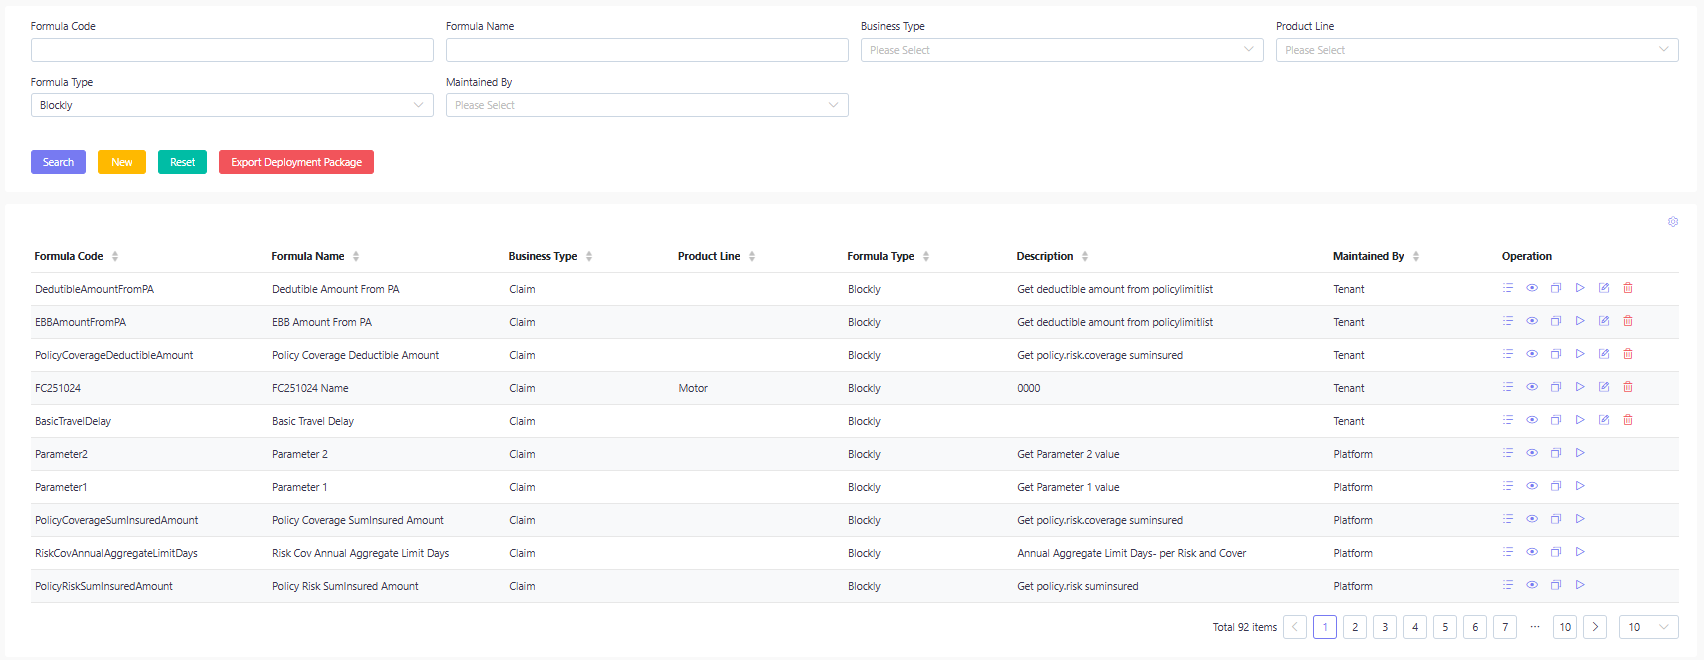View the BasicTravelDelay formula via eye icon
This screenshot has width=1704, height=660.
tap(1532, 420)
